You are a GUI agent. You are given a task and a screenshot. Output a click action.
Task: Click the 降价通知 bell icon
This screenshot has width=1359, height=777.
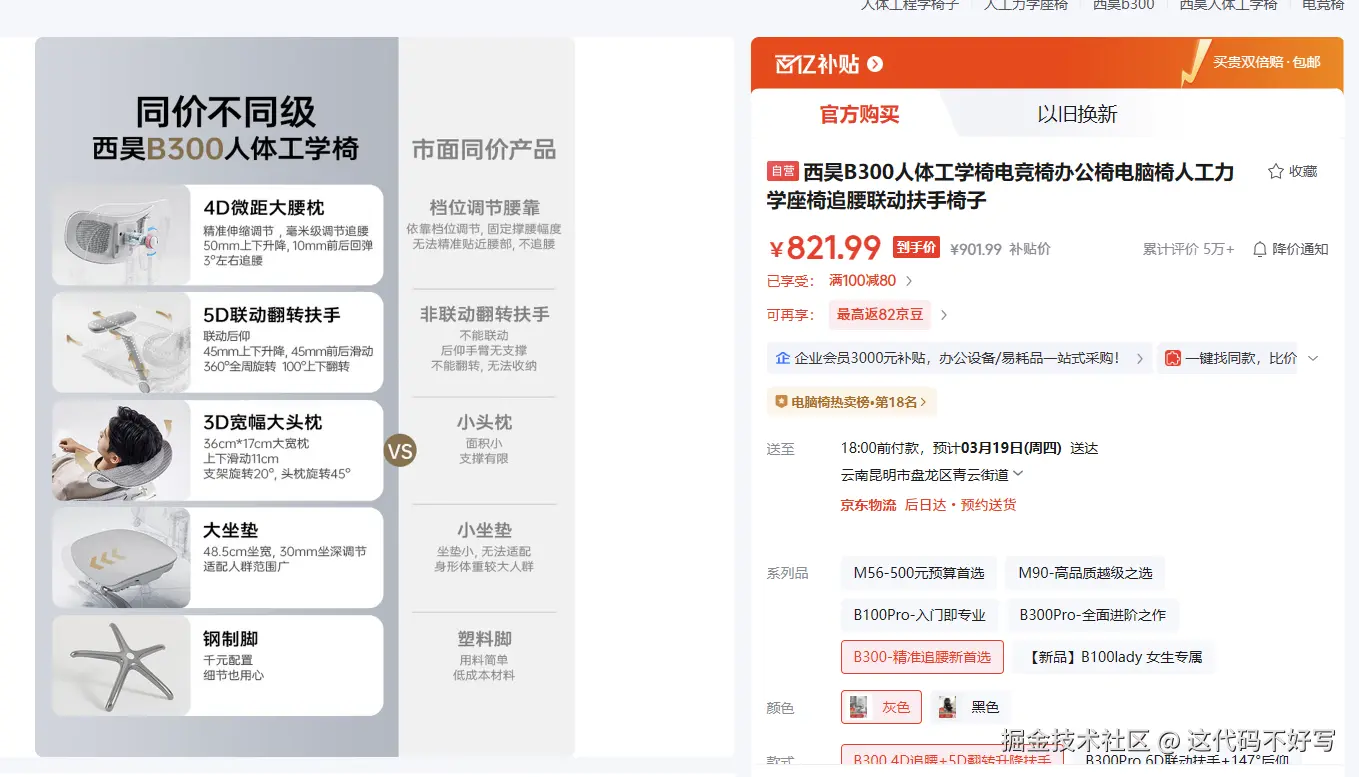click(1261, 249)
